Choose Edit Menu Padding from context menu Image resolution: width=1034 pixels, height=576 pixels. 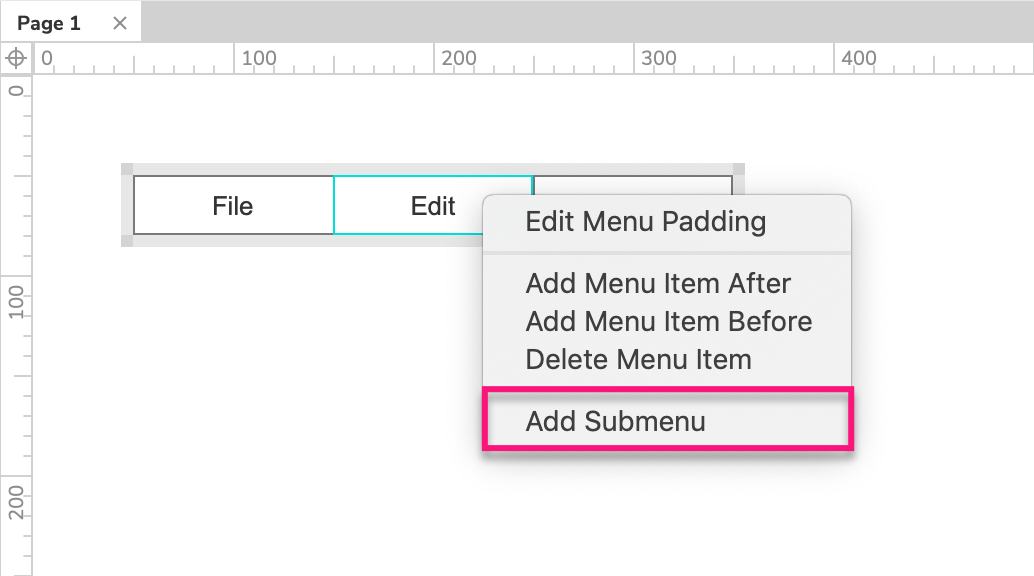645,221
